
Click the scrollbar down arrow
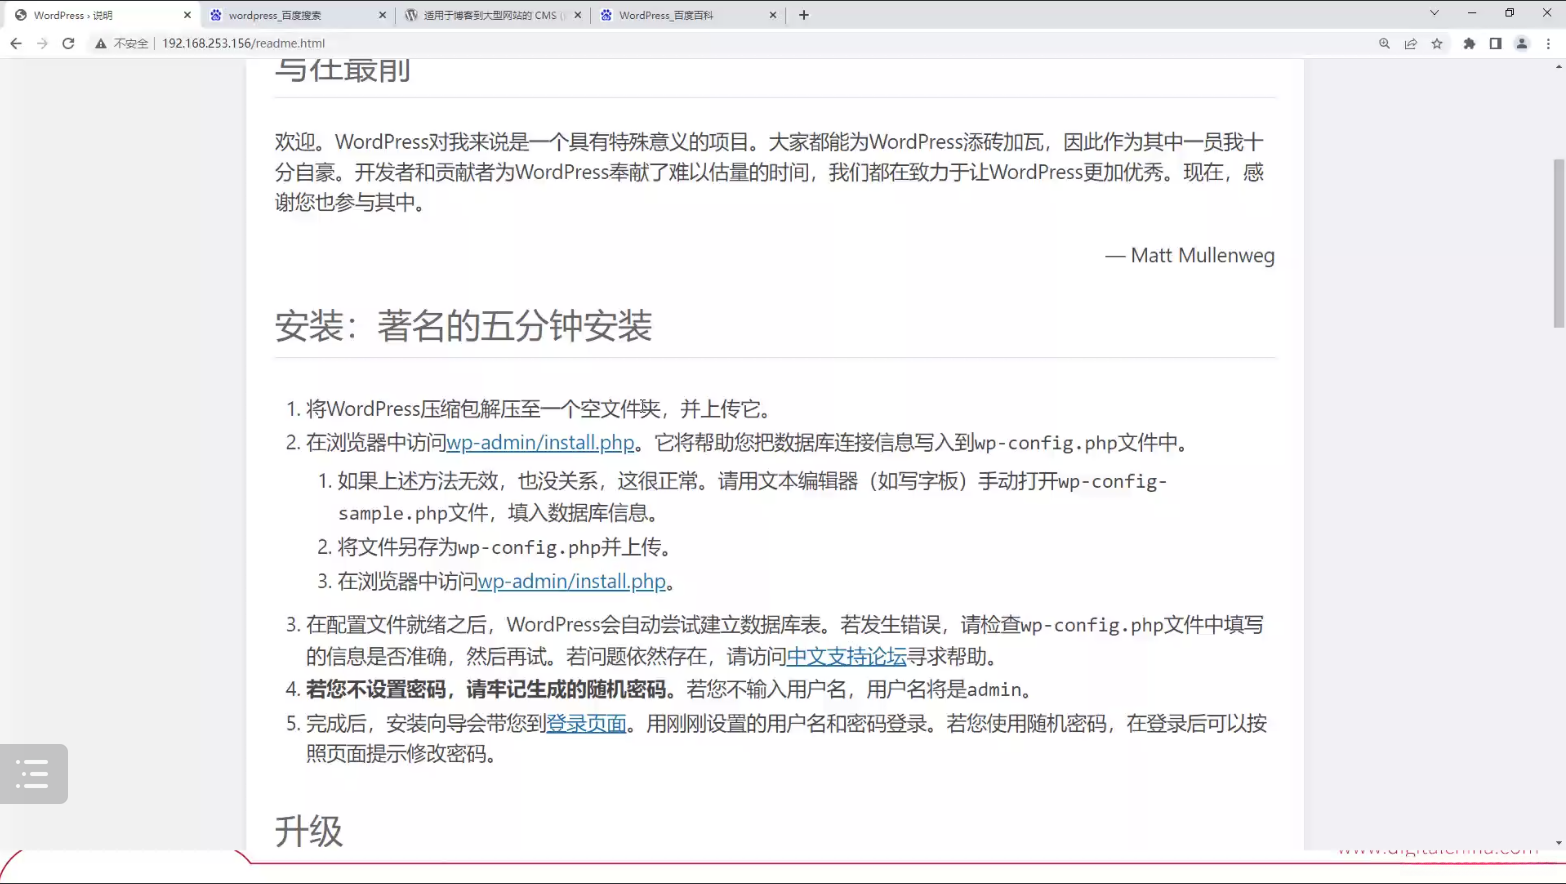[x=1559, y=844]
